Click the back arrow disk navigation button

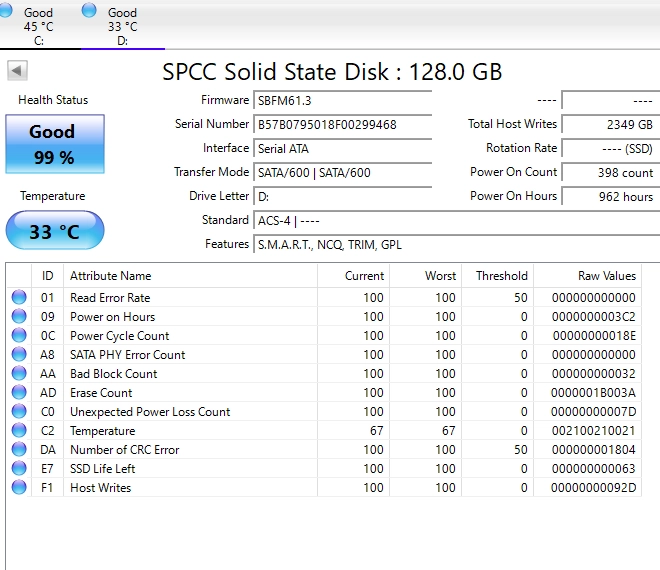17,70
